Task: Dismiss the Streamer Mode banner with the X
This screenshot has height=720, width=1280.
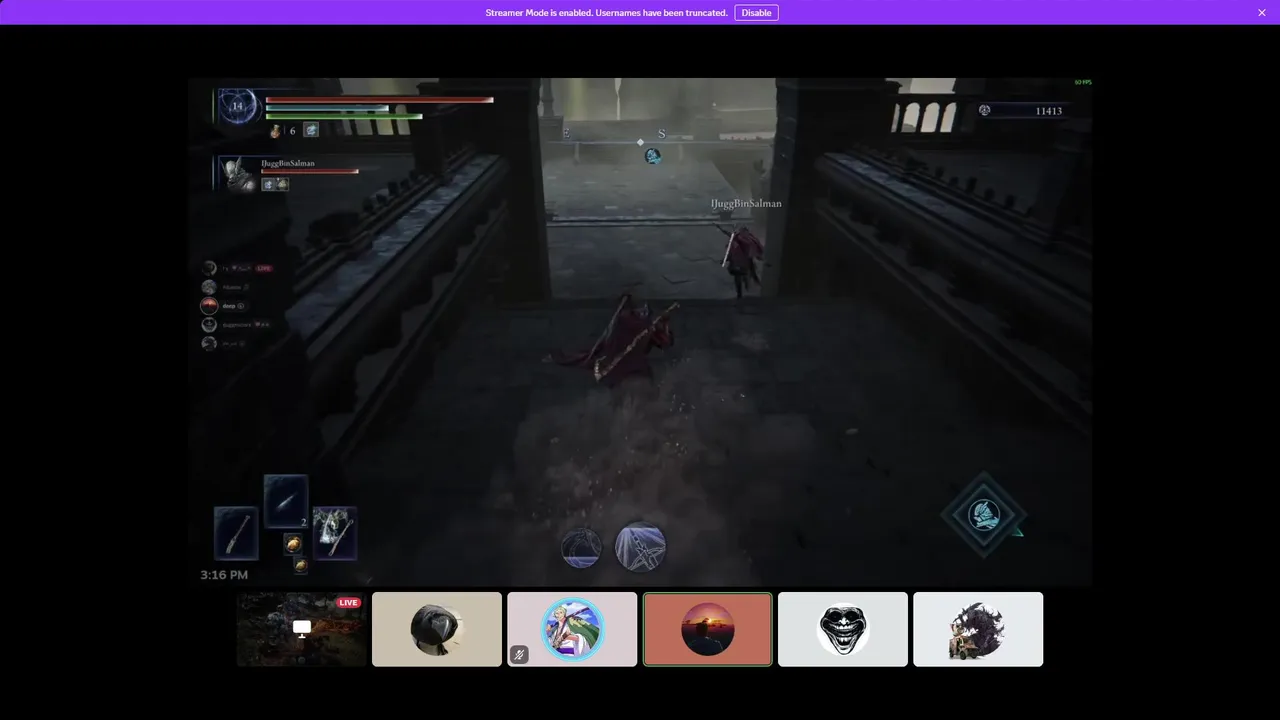Action: pos(1262,13)
